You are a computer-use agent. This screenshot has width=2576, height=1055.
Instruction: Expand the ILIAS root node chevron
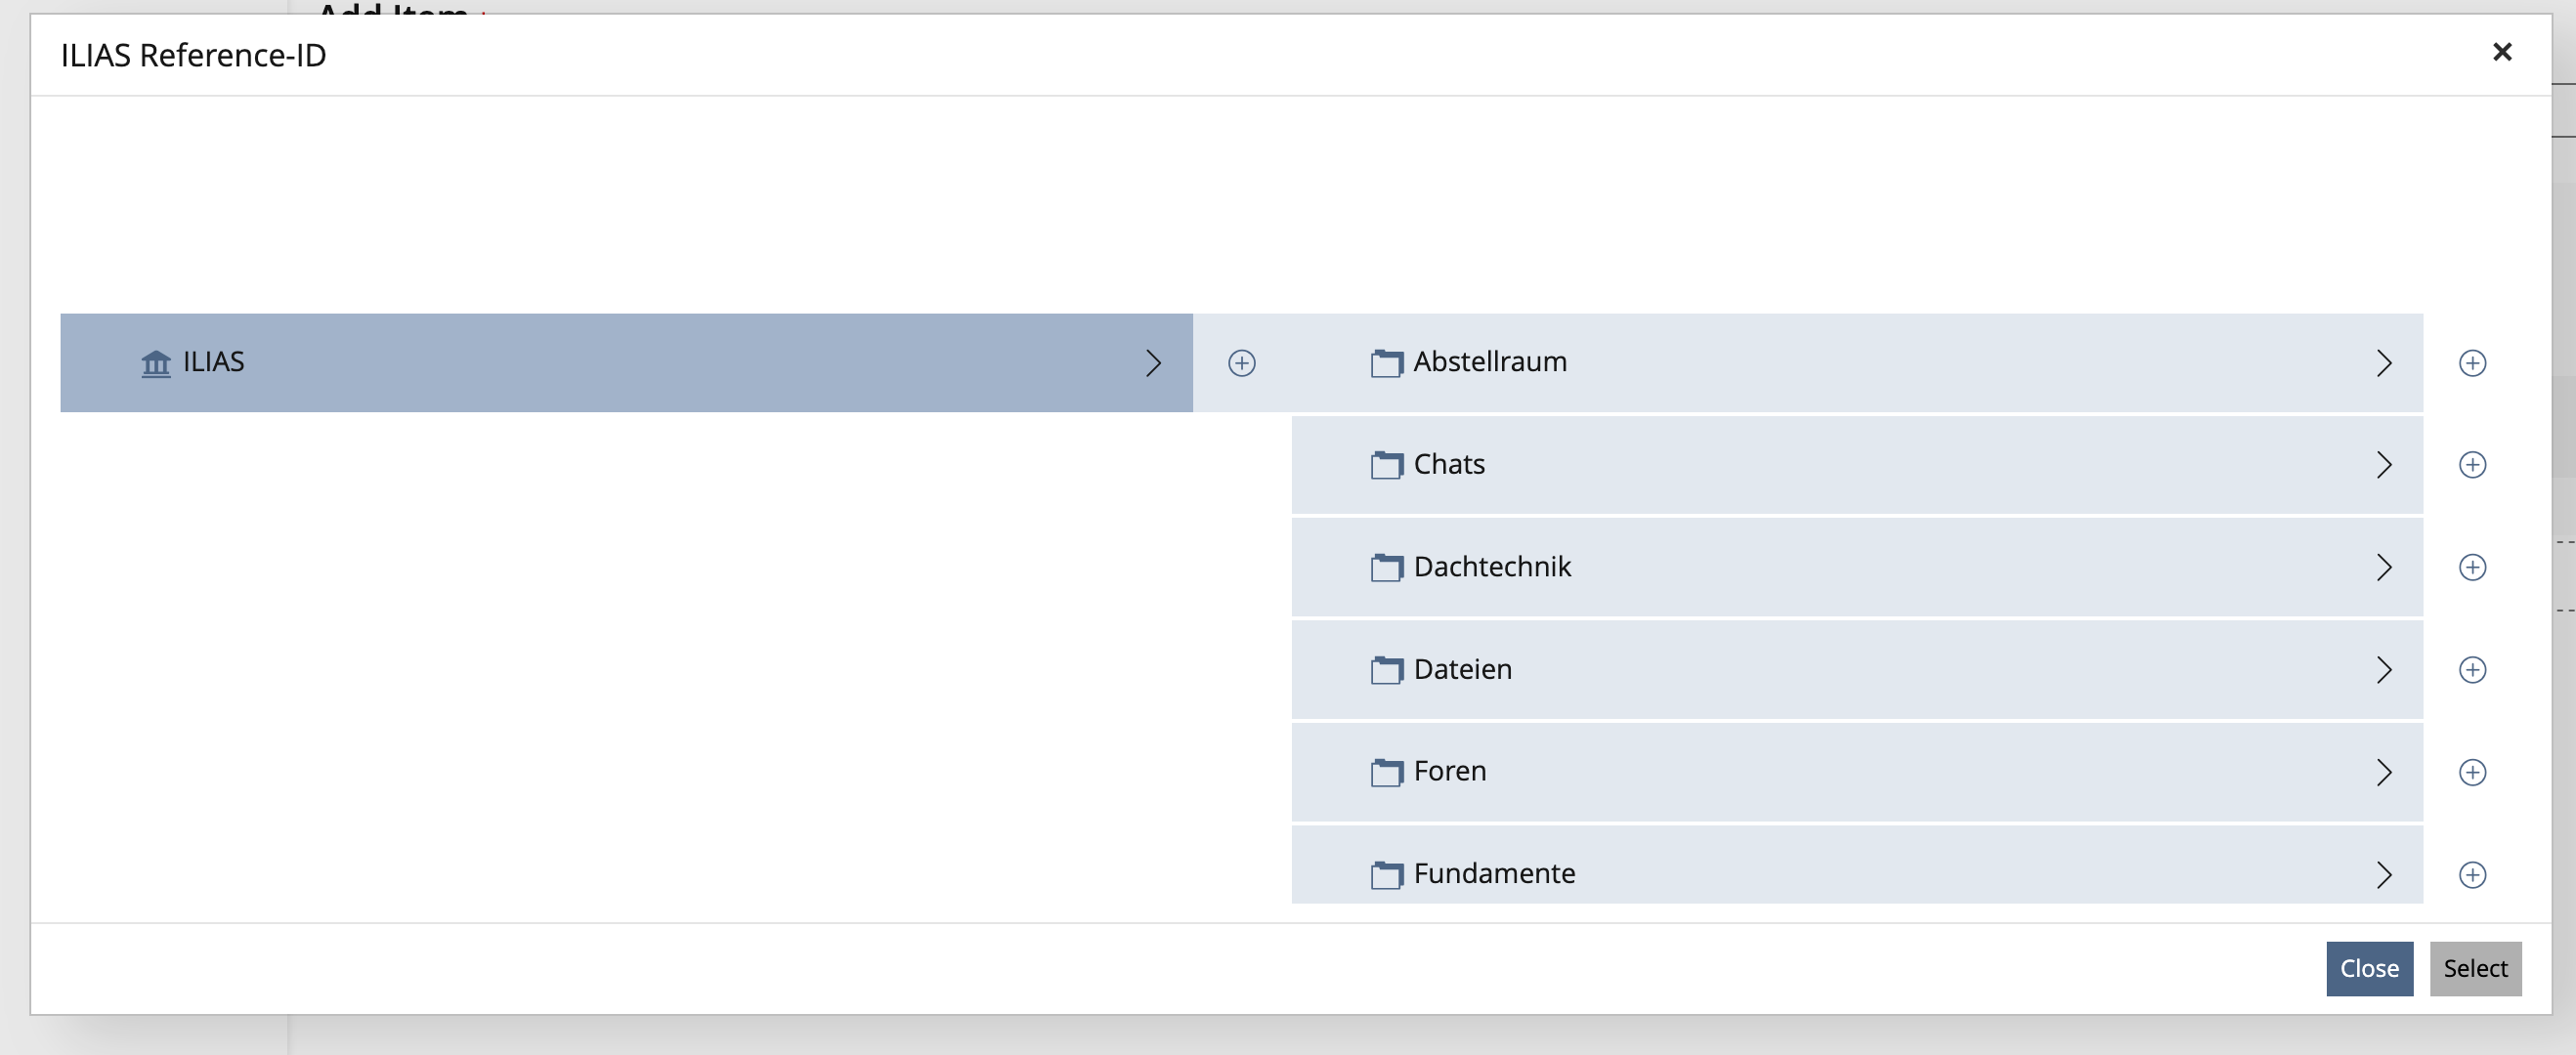(1153, 363)
